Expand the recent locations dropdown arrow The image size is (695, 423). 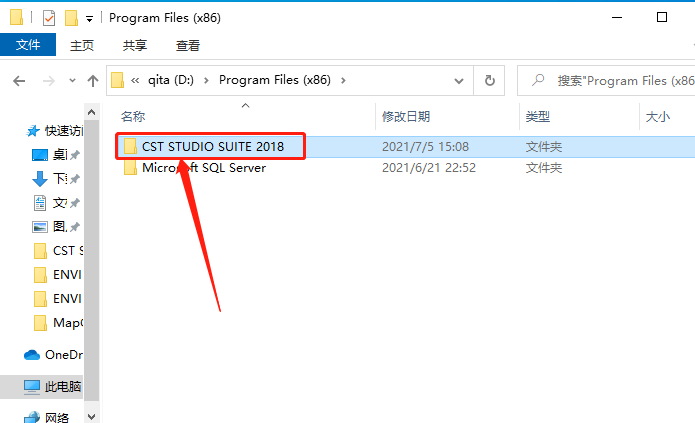72,81
